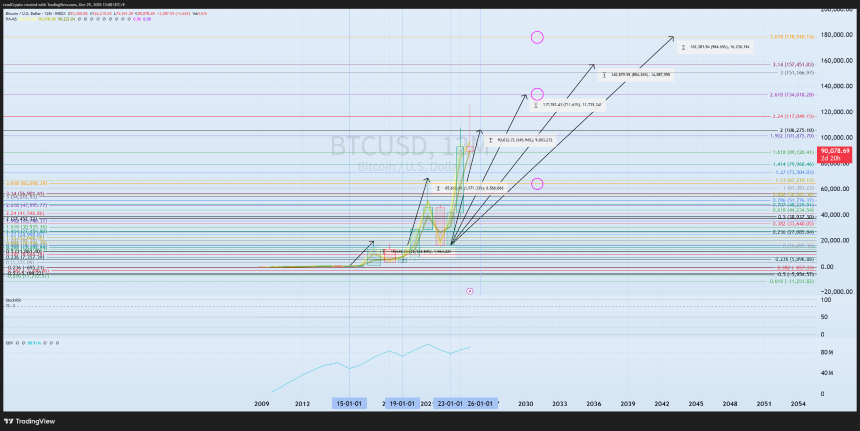Click 2039 on the time axis
This screenshot has width=860, height=431.
pyautogui.click(x=627, y=404)
